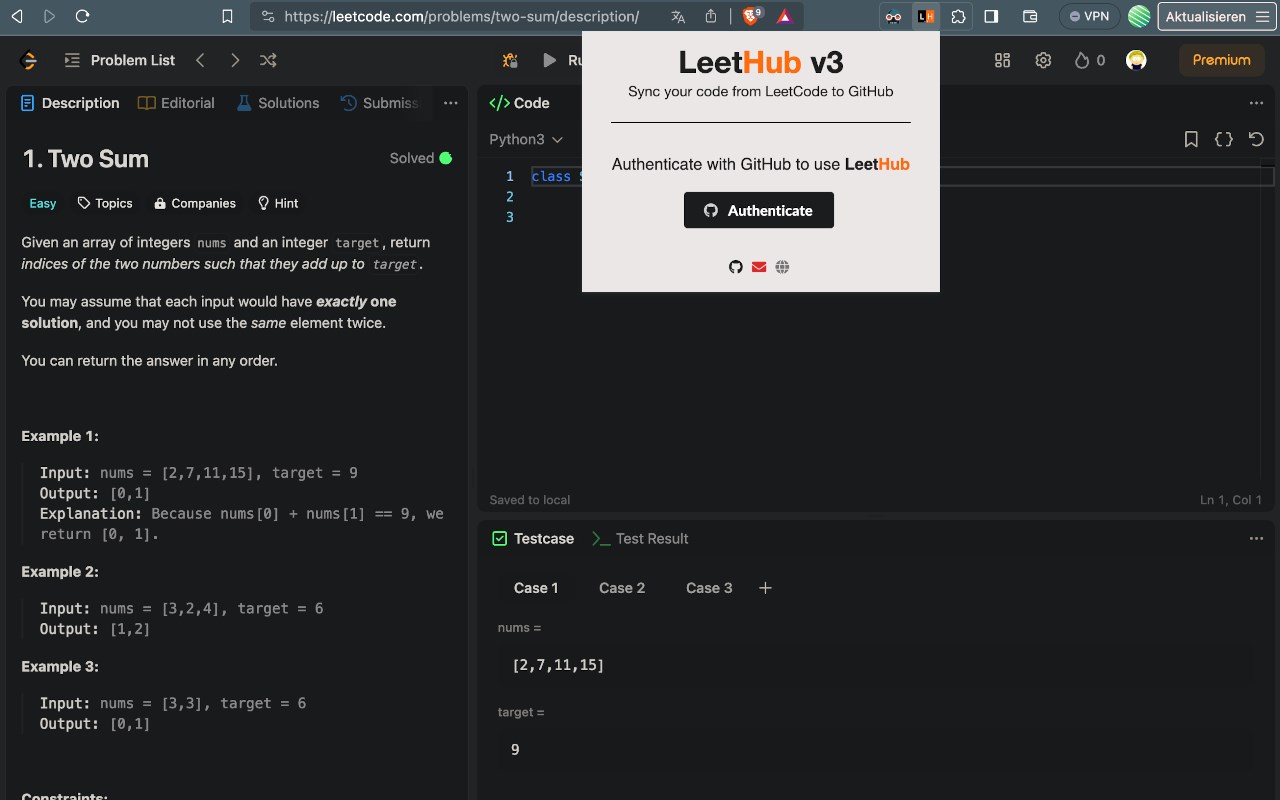Open the GitHub icon link in LeetHub popup
Viewport: 1280px width, 800px height.
pos(736,267)
